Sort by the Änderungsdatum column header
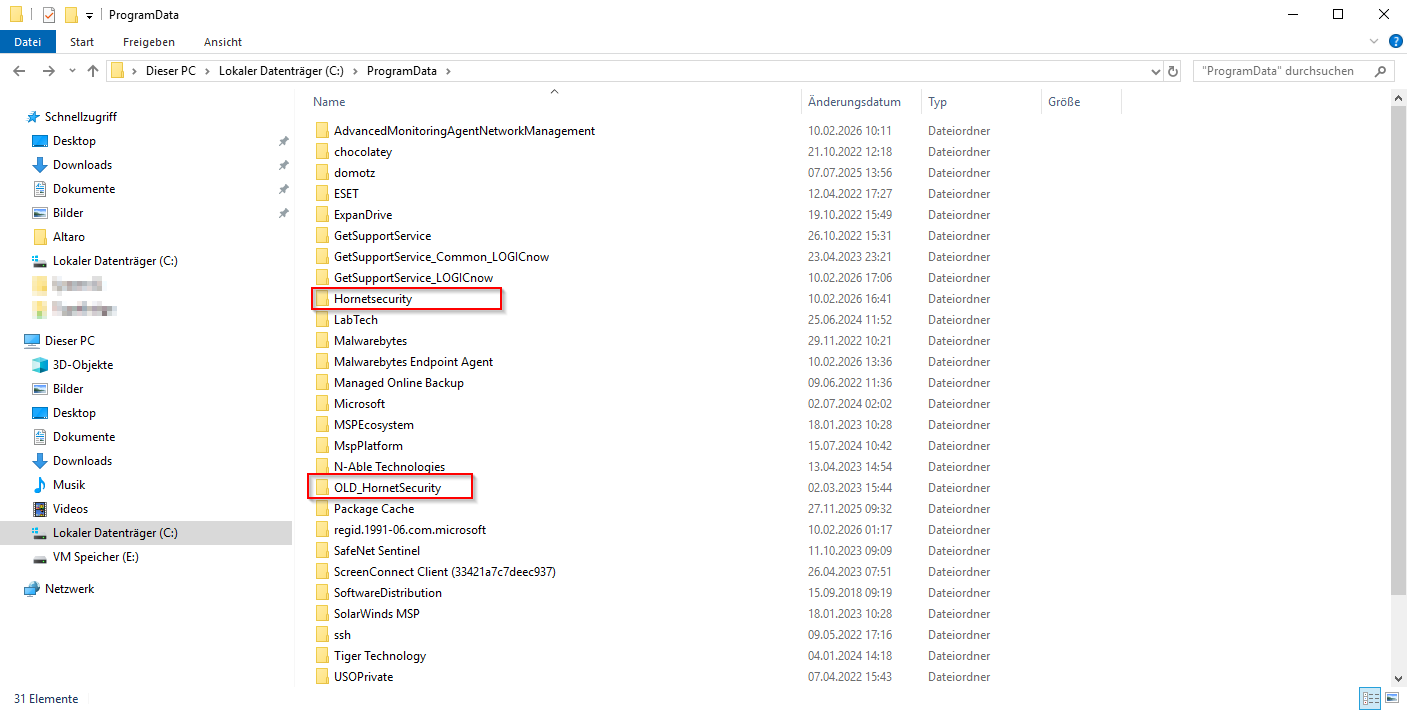 pos(854,102)
